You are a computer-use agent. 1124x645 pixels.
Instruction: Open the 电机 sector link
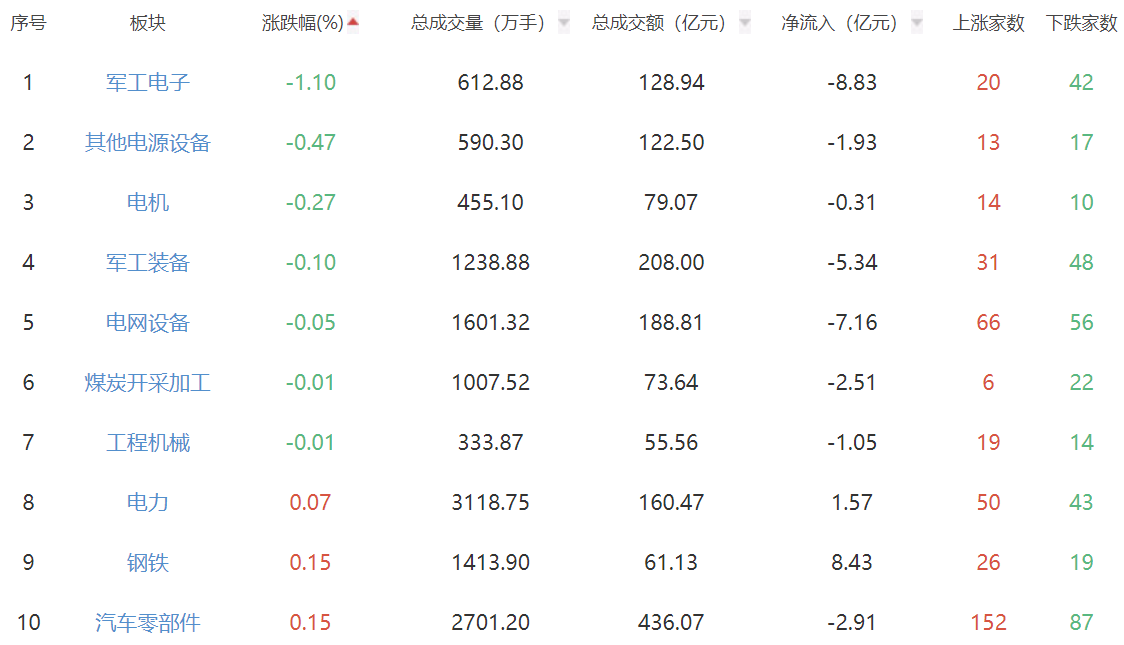click(x=148, y=203)
